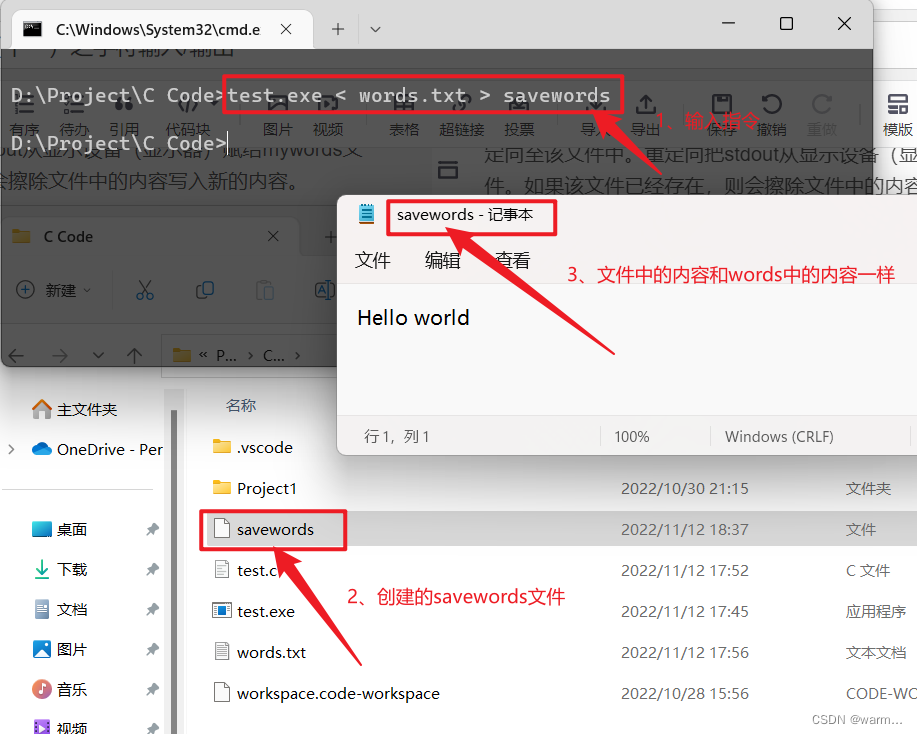The width and height of the screenshot is (917, 734).
Task: Click the Rename icon in Explorer toolbar
Action: pos(325,290)
